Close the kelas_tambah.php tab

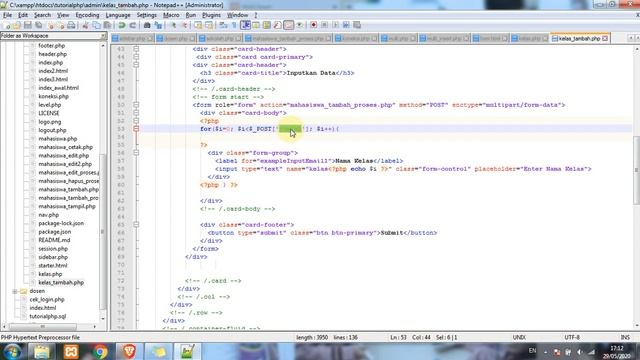click(x=605, y=38)
